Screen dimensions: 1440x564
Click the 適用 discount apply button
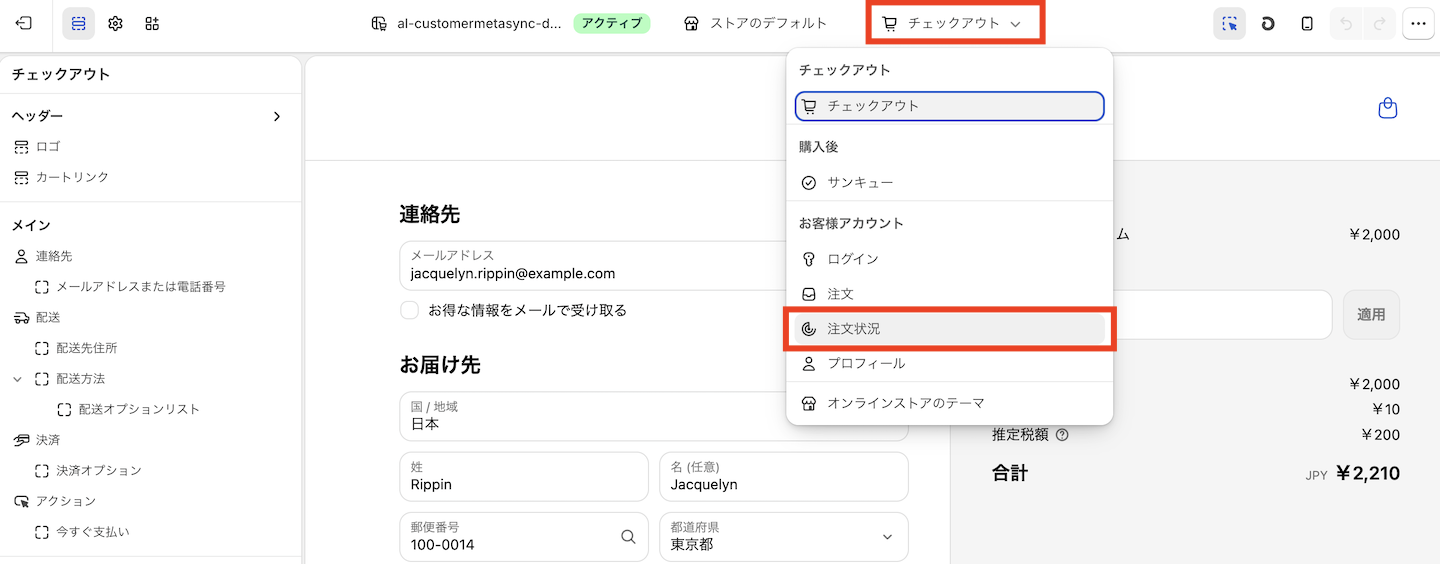[x=1371, y=315]
